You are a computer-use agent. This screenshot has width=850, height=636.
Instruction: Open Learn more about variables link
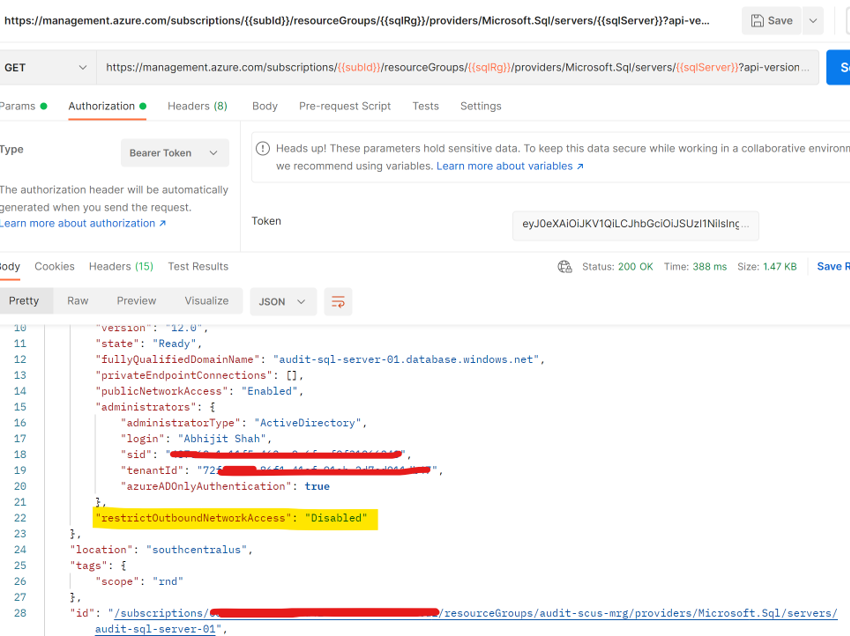510,166
